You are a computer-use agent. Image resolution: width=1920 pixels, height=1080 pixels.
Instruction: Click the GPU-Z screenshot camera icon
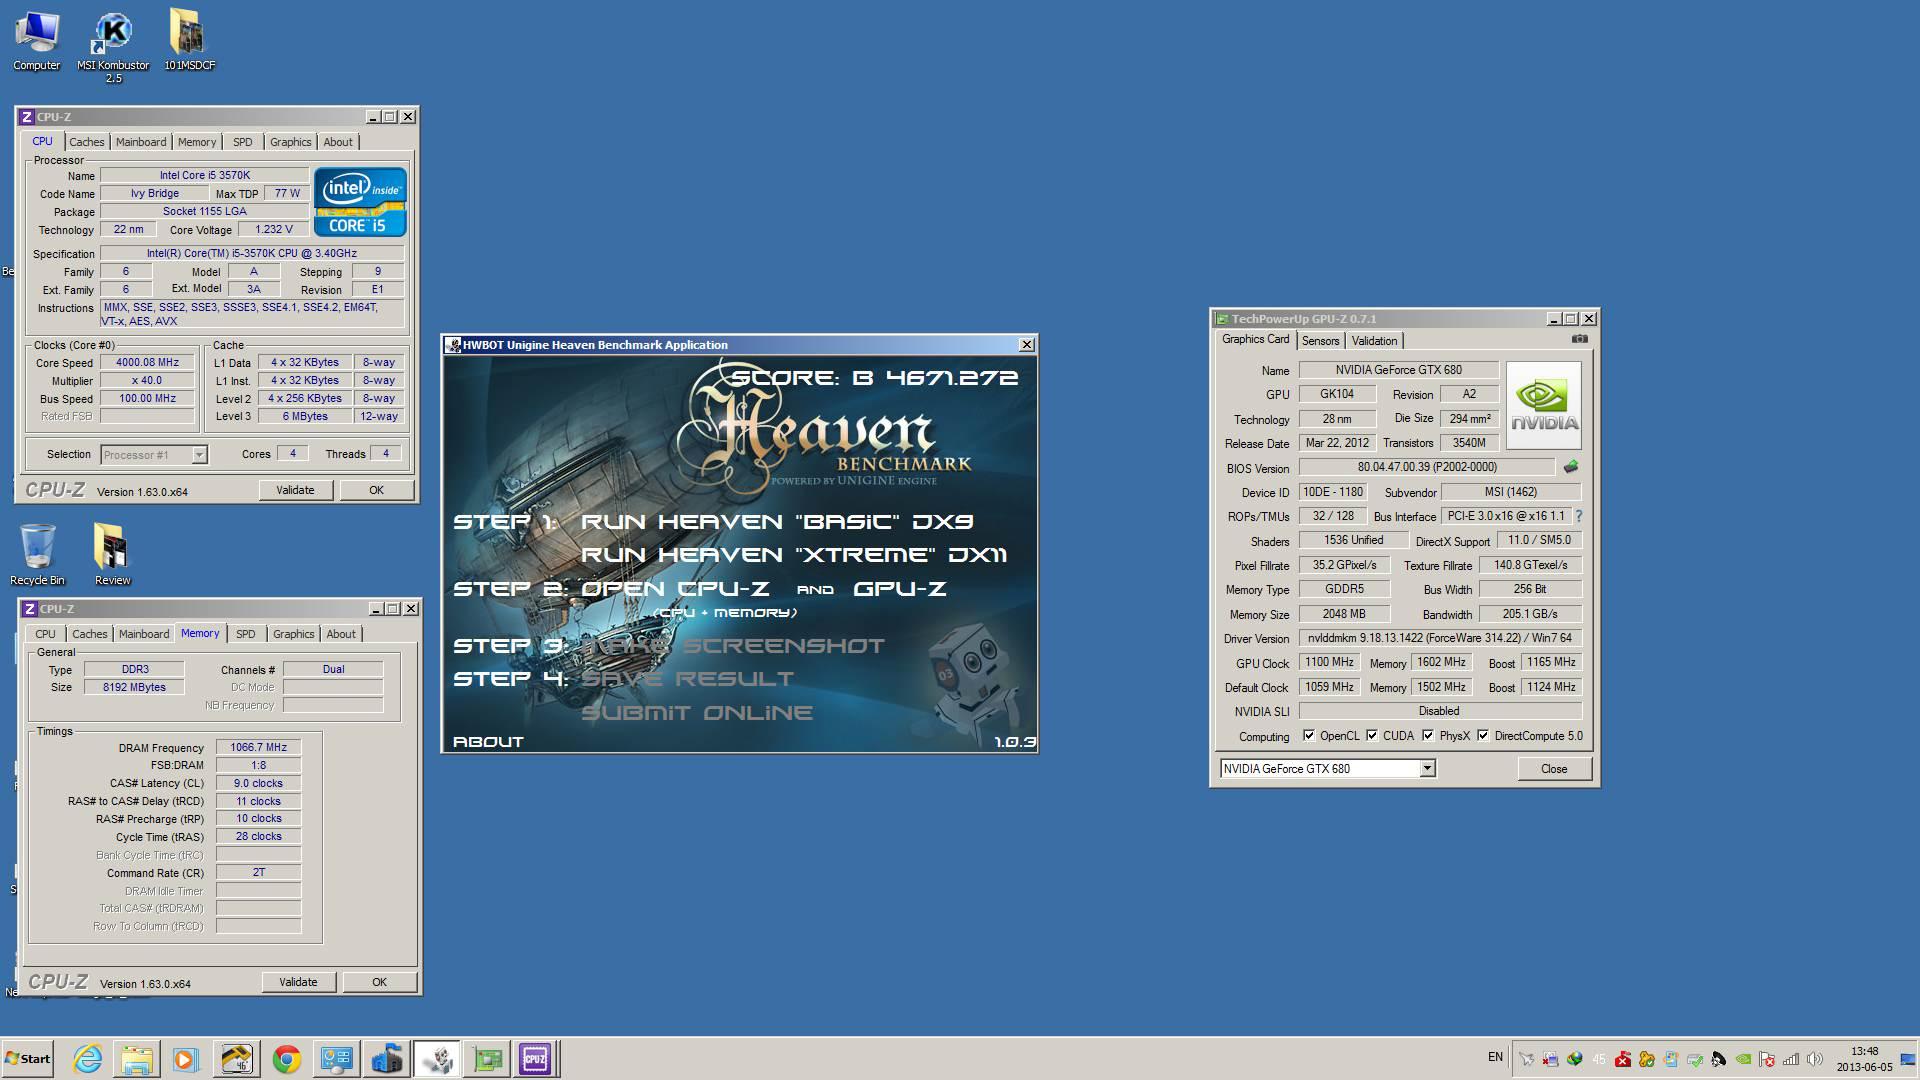[x=1579, y=339]
